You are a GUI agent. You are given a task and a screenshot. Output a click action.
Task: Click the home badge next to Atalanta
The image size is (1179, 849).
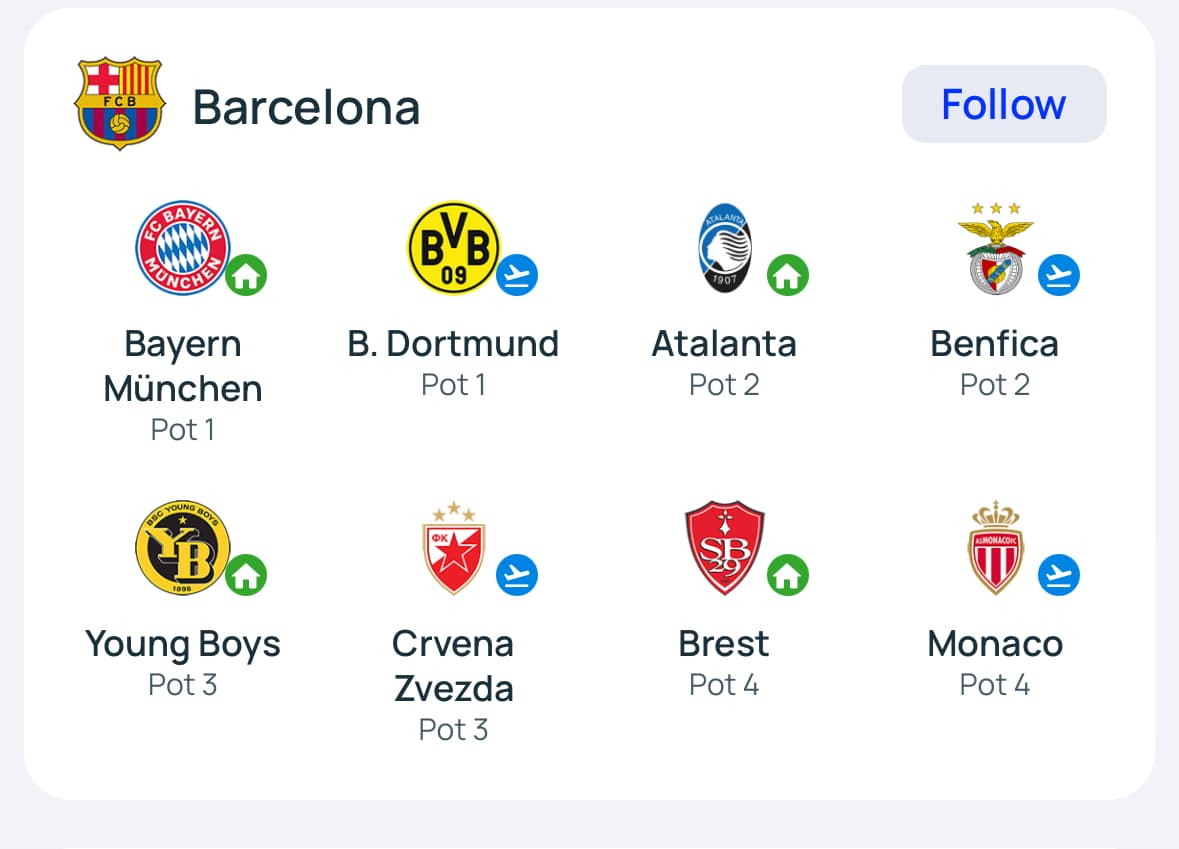(788, 275)
